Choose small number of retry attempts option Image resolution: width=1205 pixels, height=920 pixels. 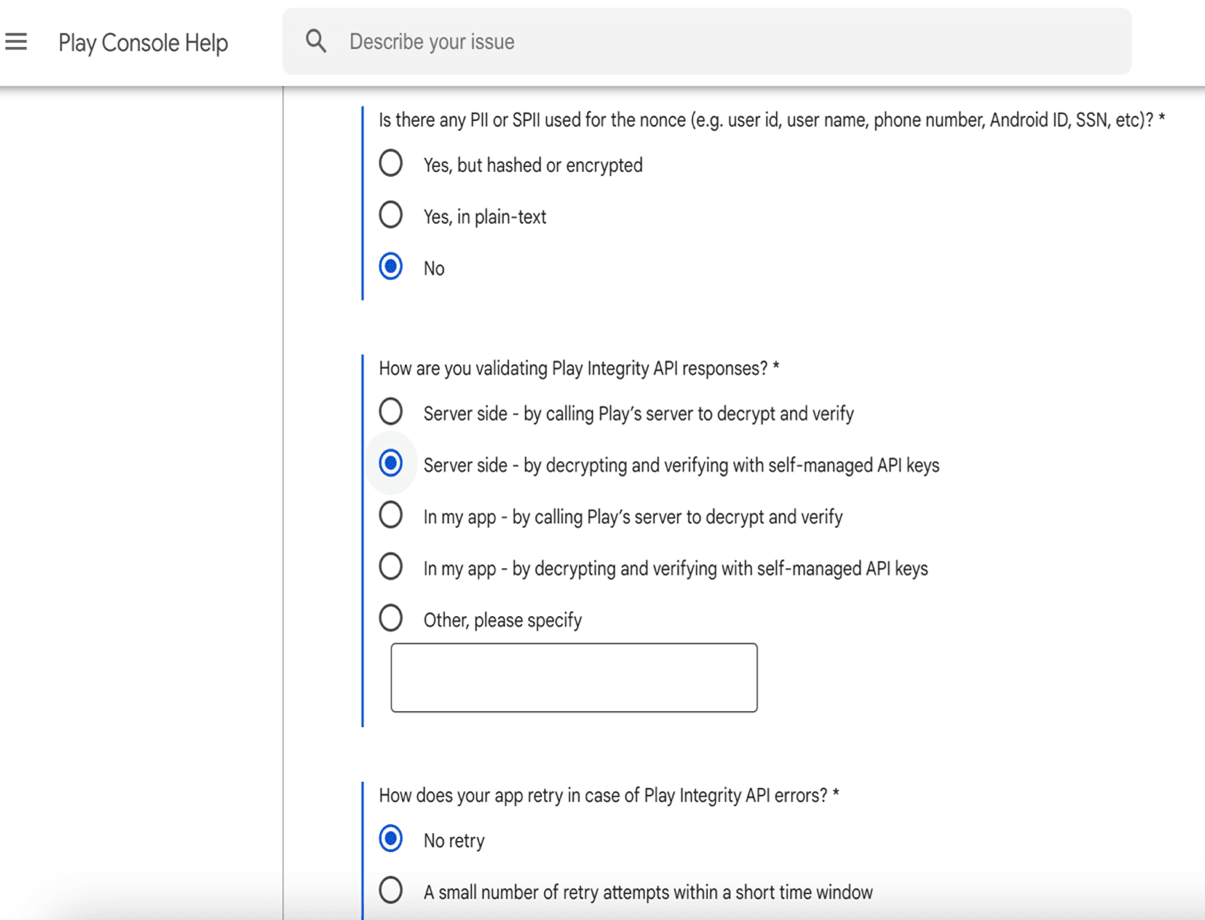[391, 891]
